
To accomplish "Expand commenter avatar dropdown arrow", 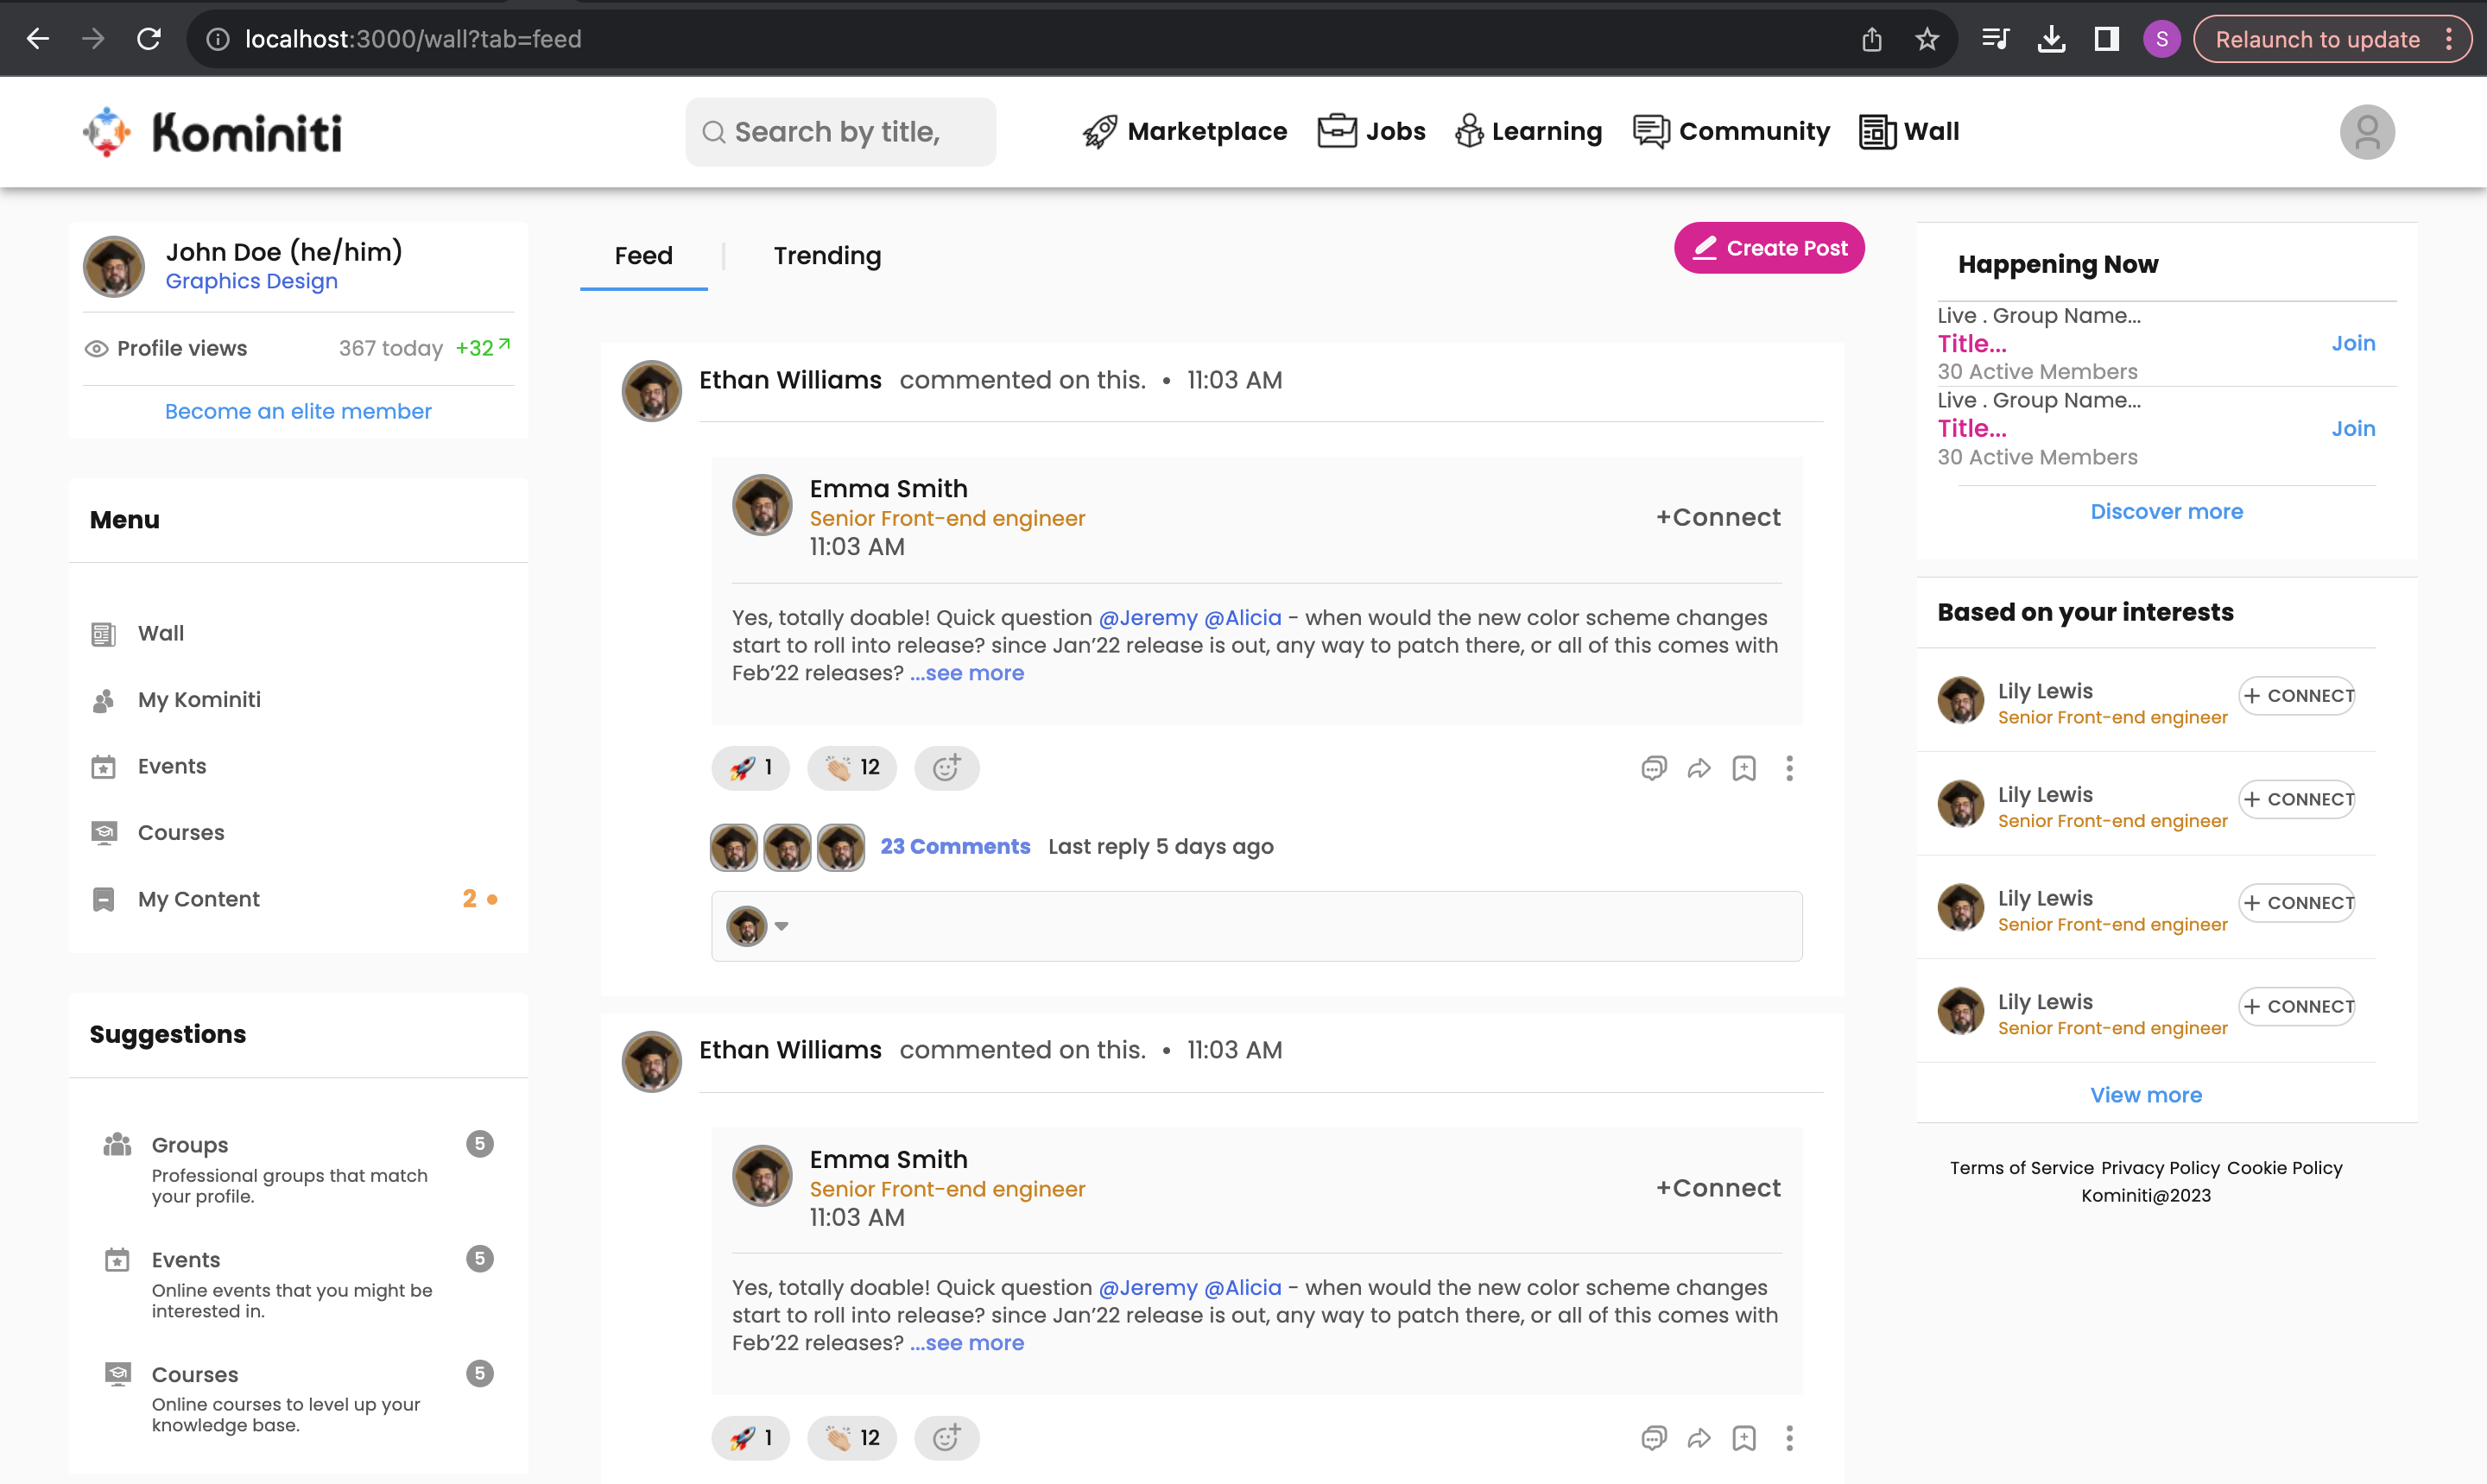I will 782,926.
